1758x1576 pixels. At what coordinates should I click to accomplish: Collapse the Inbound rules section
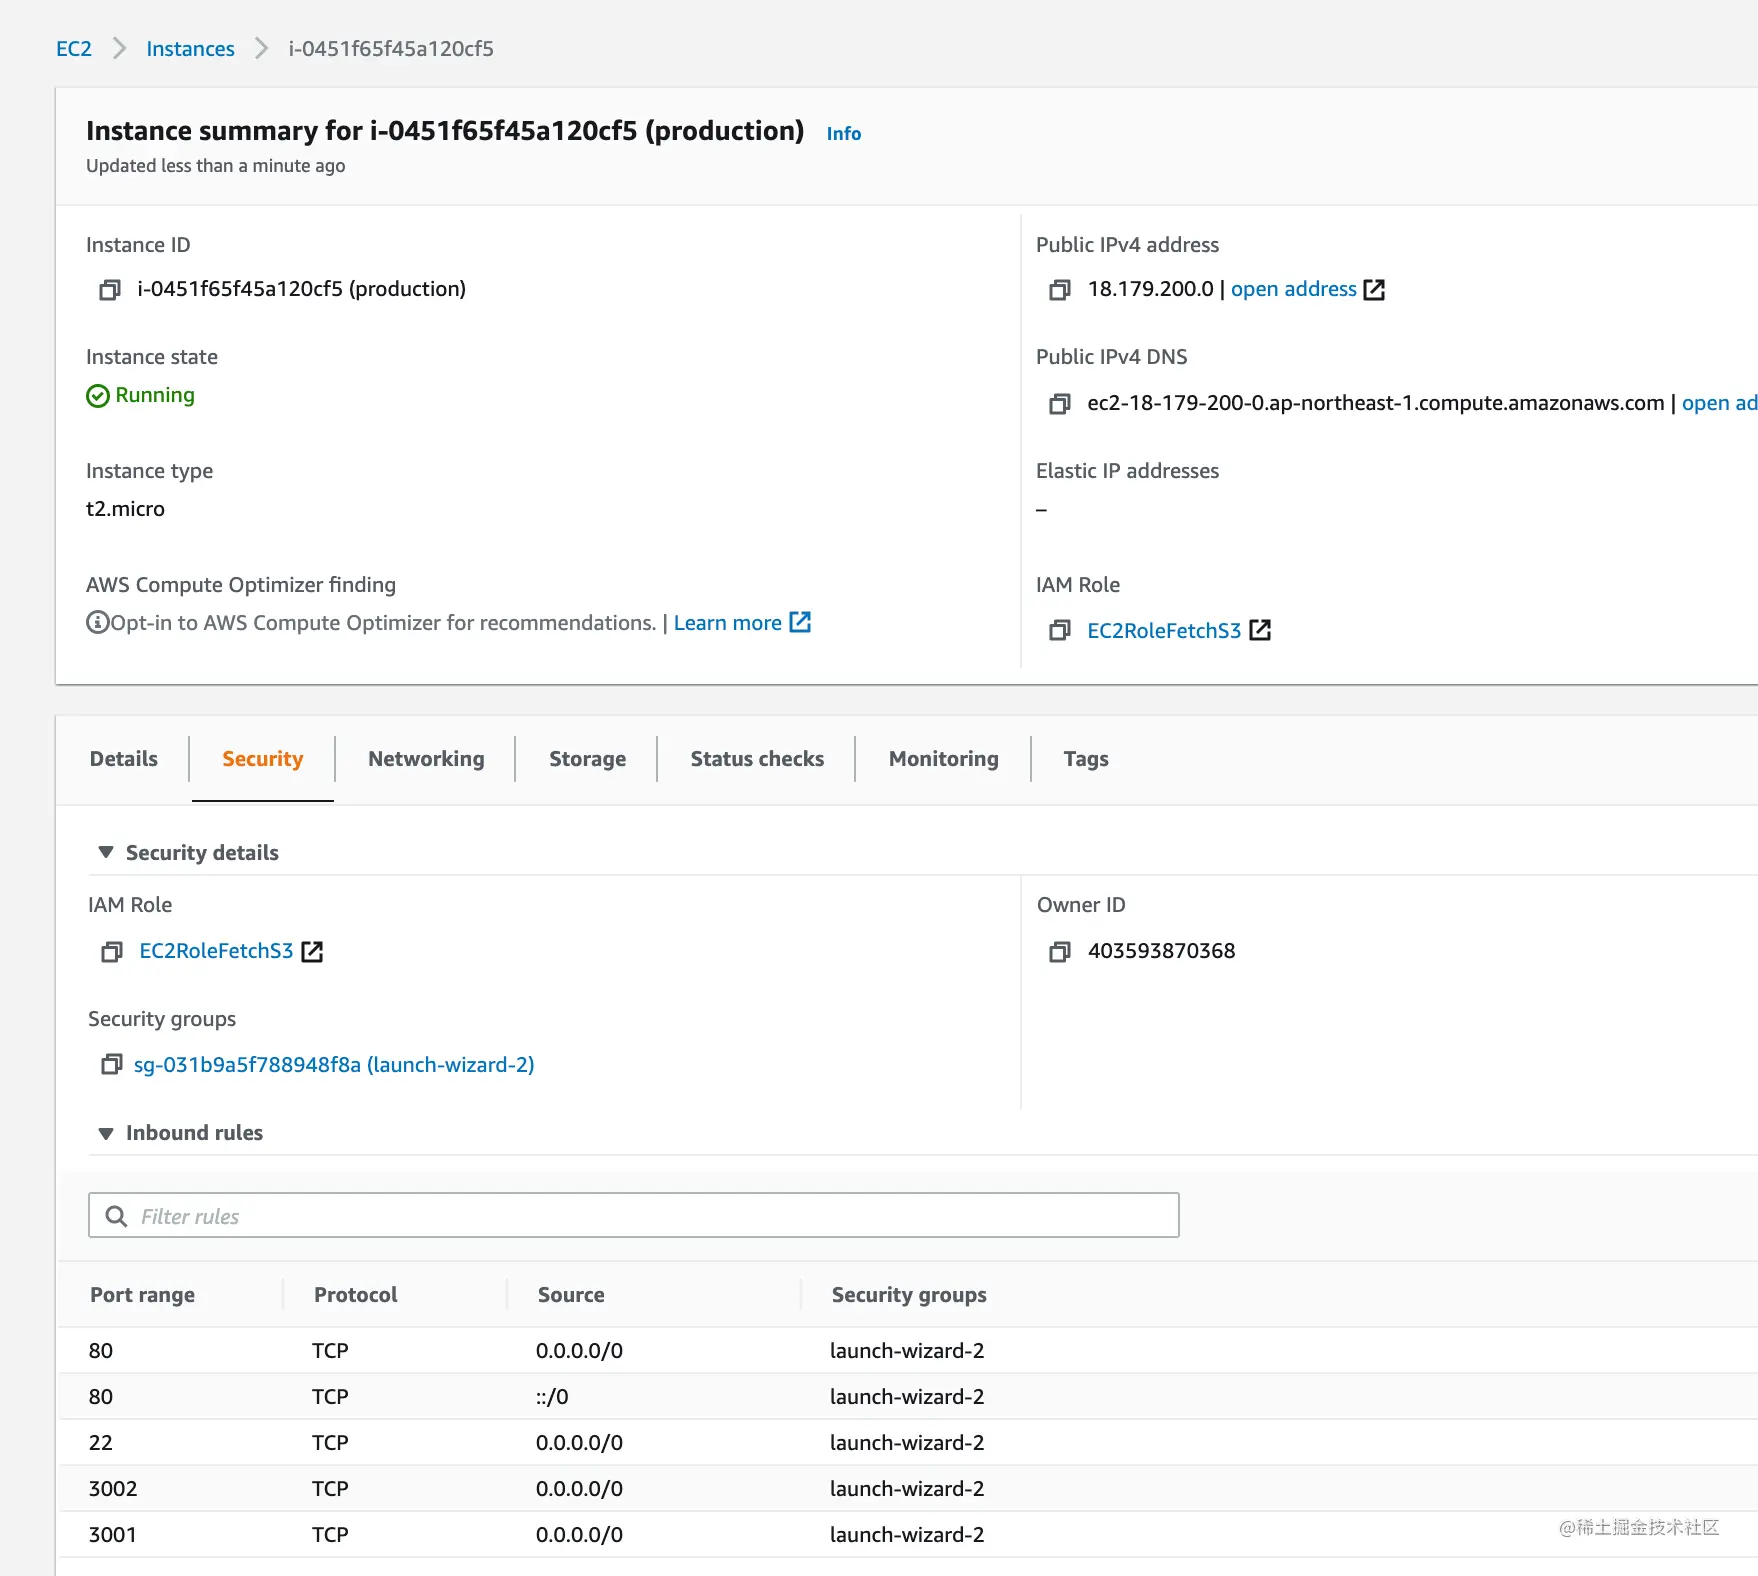pyautogui.click(x=106, y=1133)
